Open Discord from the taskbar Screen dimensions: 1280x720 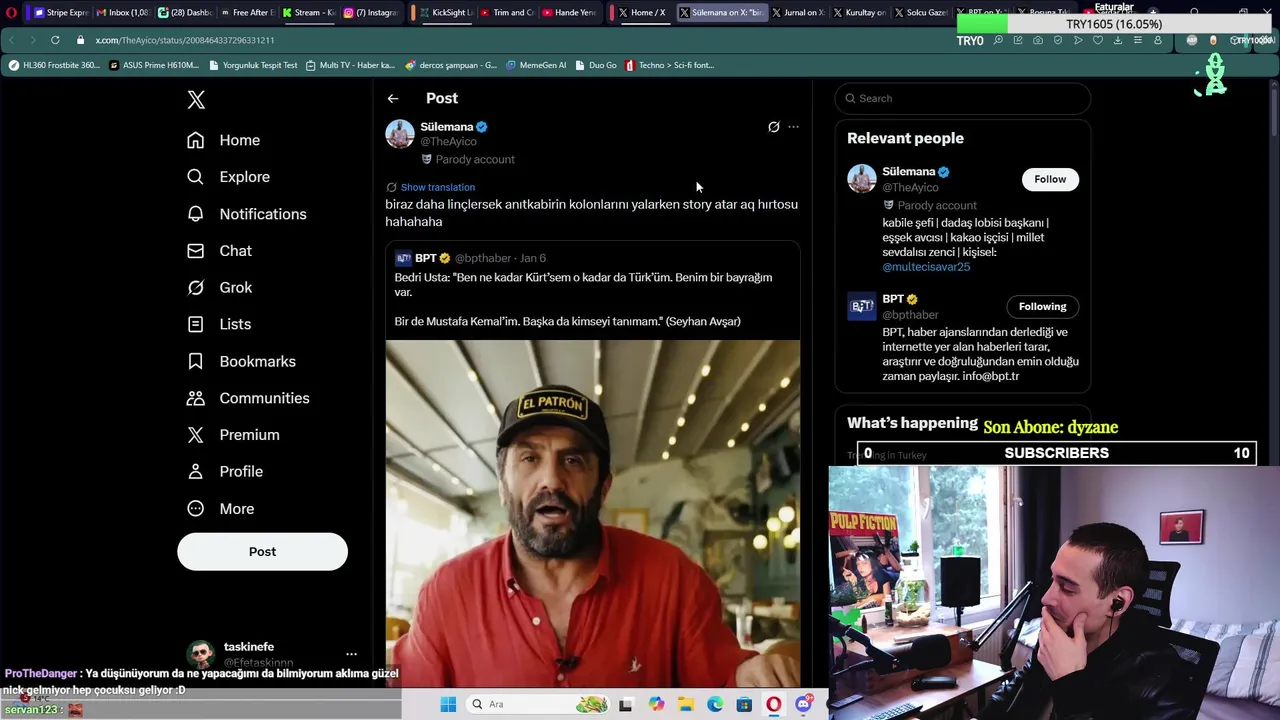coord(804,704)
